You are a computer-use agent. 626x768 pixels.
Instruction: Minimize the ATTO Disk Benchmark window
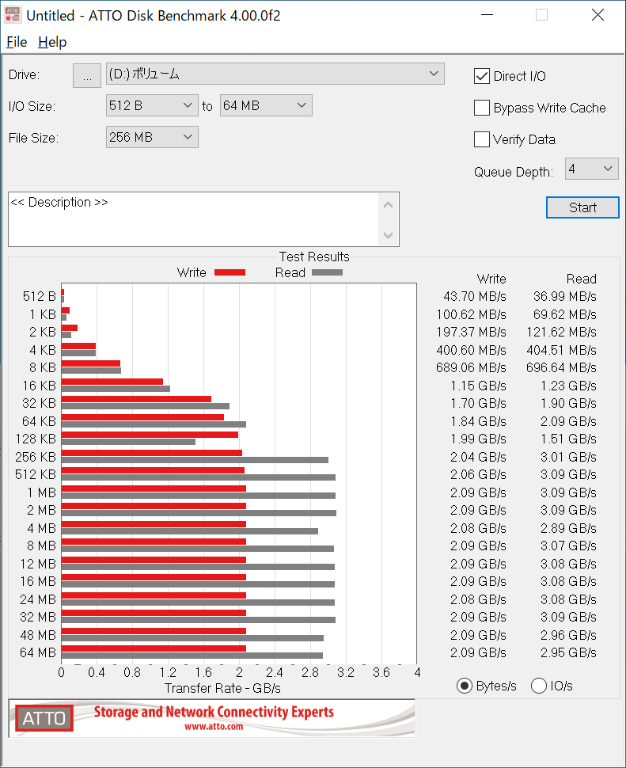487,15
